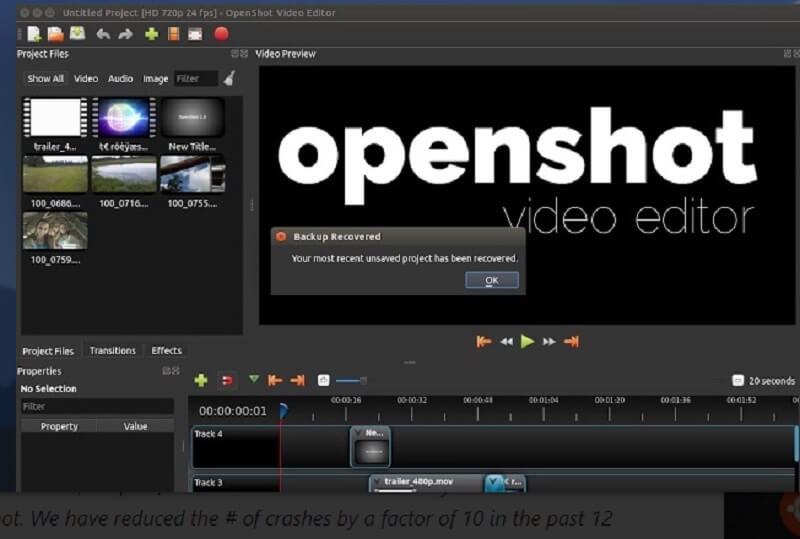Image resolution: width=800 pixels, height=539 pixels.
Task: Switch to the Effects tab
Action: click(166, 351)
